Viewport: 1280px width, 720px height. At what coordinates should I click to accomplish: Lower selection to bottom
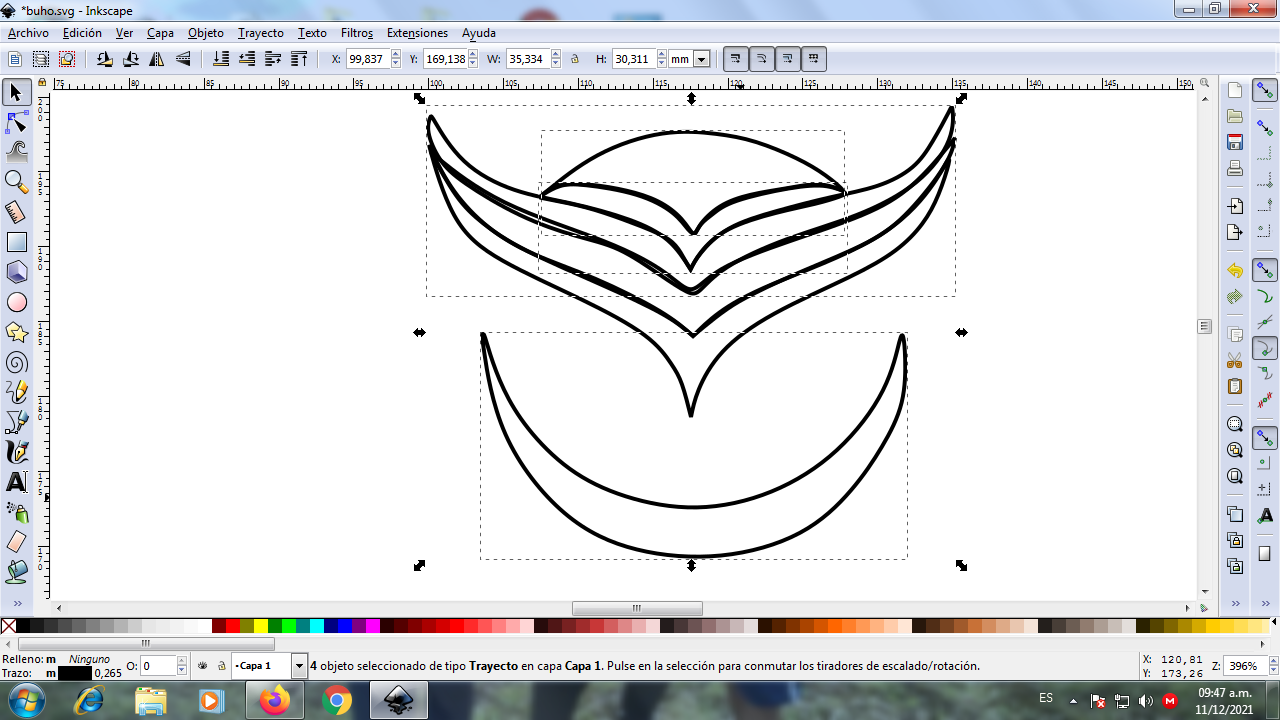click(221, 59)
